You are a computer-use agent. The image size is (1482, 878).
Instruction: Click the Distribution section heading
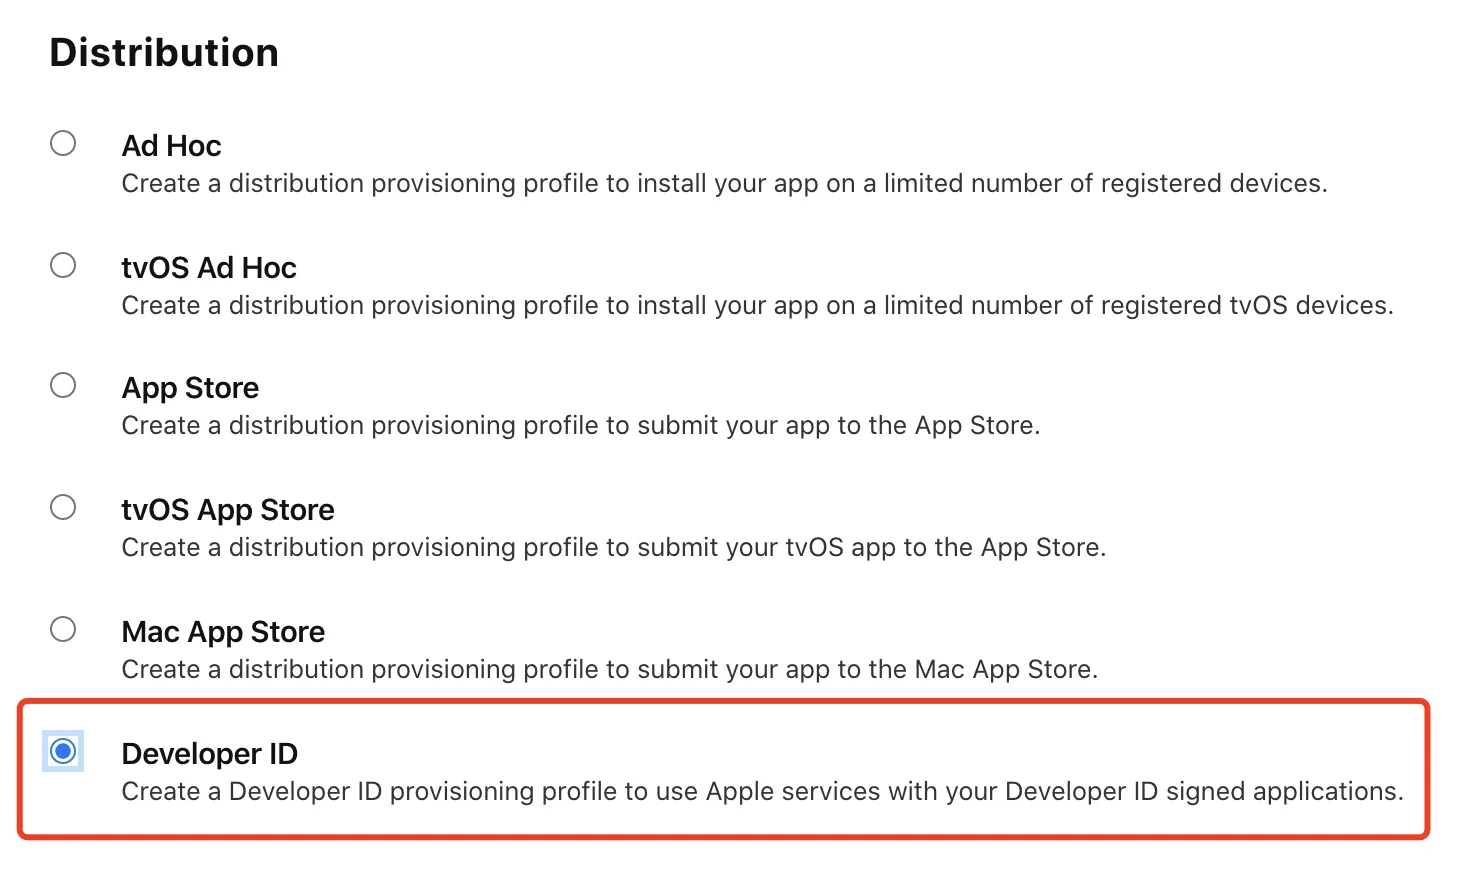coord(164,53)
